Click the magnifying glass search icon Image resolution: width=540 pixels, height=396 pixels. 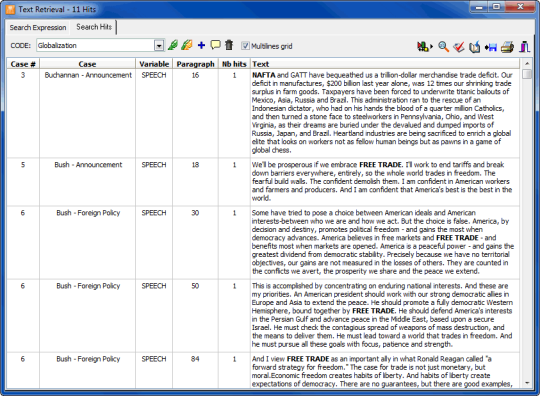(443, 46)
